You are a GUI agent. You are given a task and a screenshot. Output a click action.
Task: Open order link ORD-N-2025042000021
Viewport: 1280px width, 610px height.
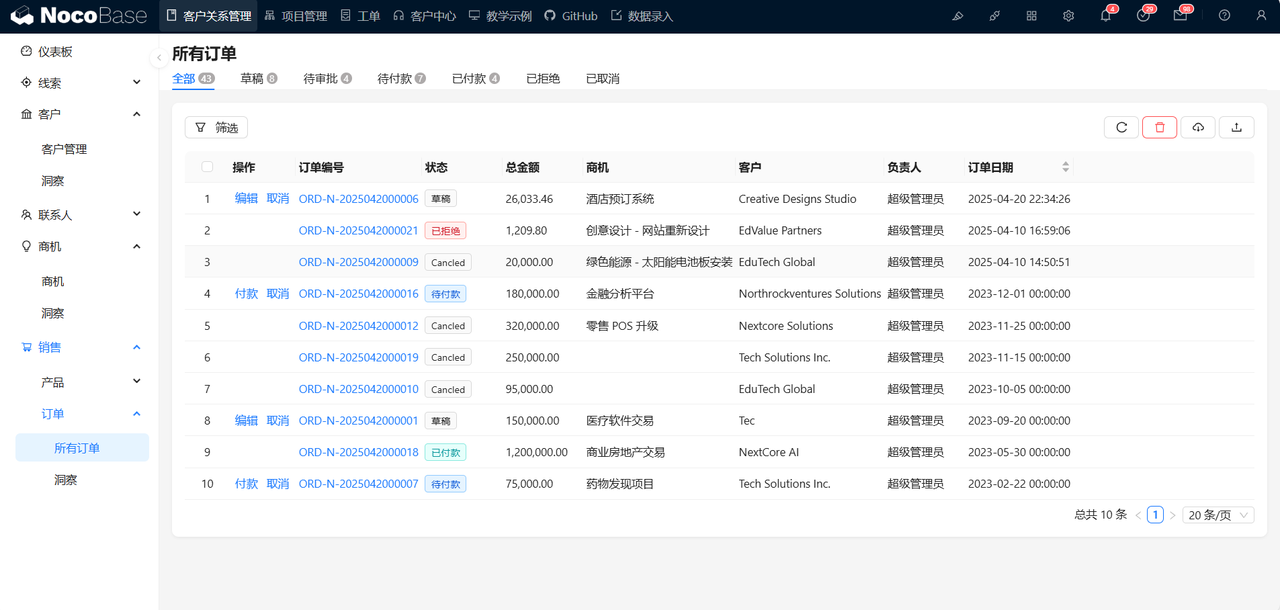358,231
